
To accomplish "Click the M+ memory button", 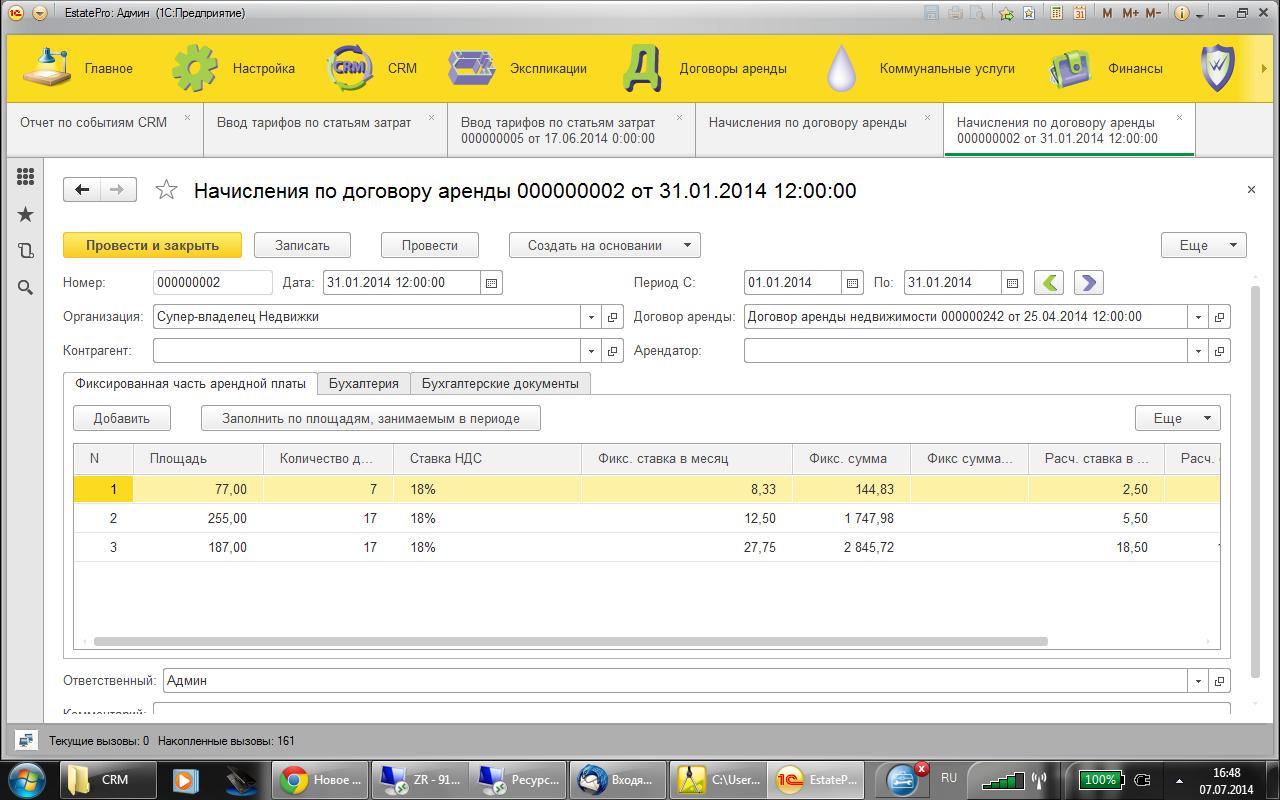I will pos(1131,13).
